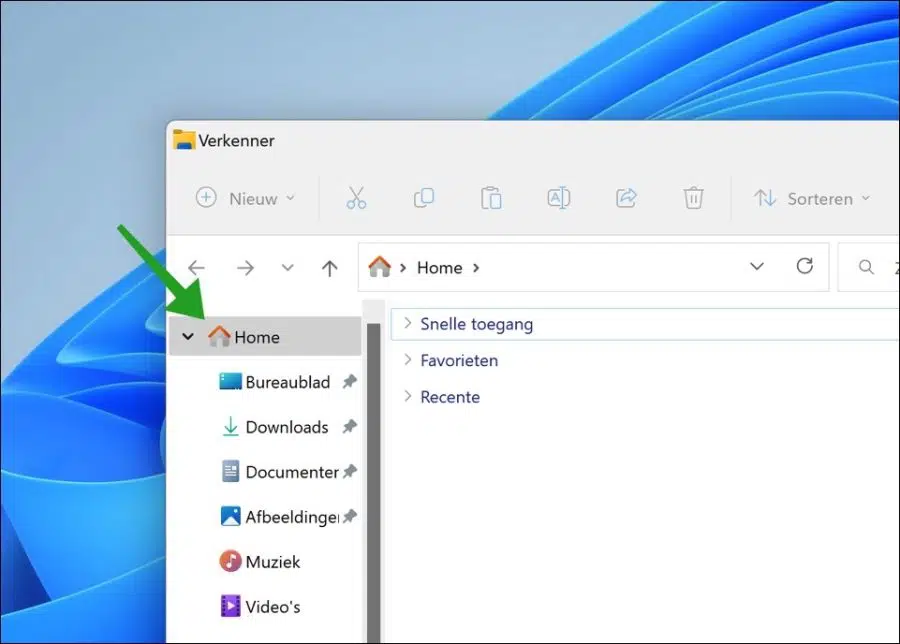This screenshot has width=900, height=644.
Task: Click chevron after Home in address bar
Action: (x=476, y=268)
